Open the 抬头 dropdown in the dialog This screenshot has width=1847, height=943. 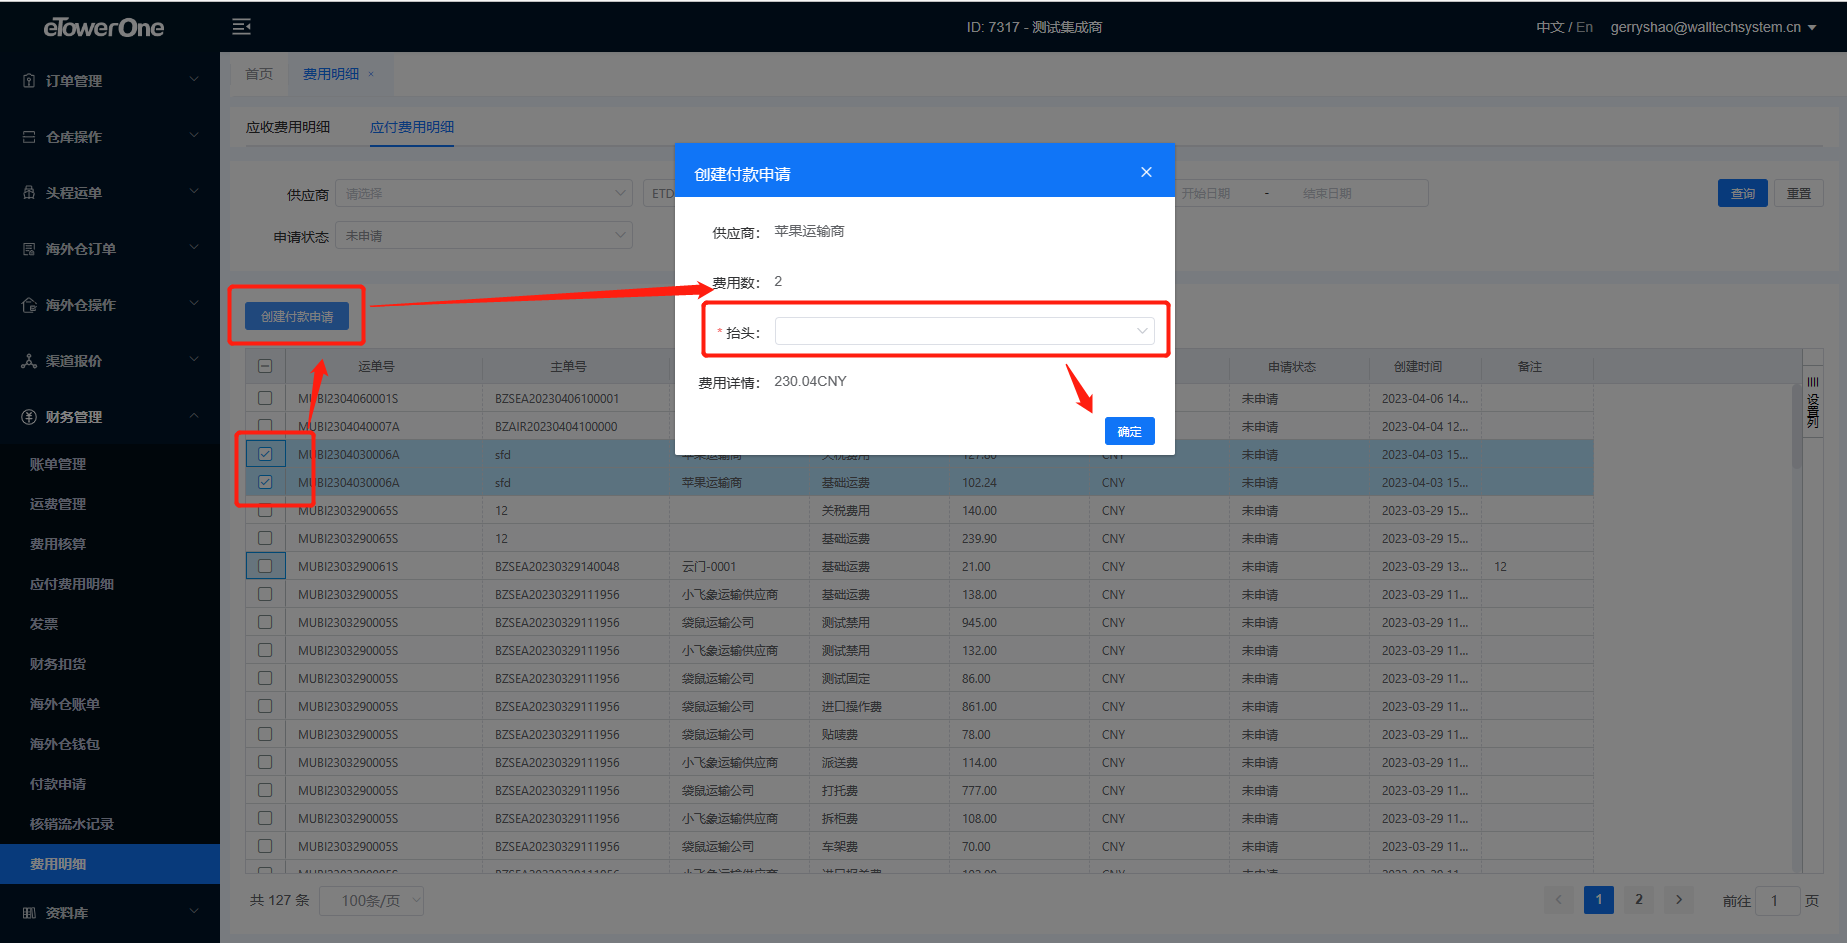(x=964, y=332)
